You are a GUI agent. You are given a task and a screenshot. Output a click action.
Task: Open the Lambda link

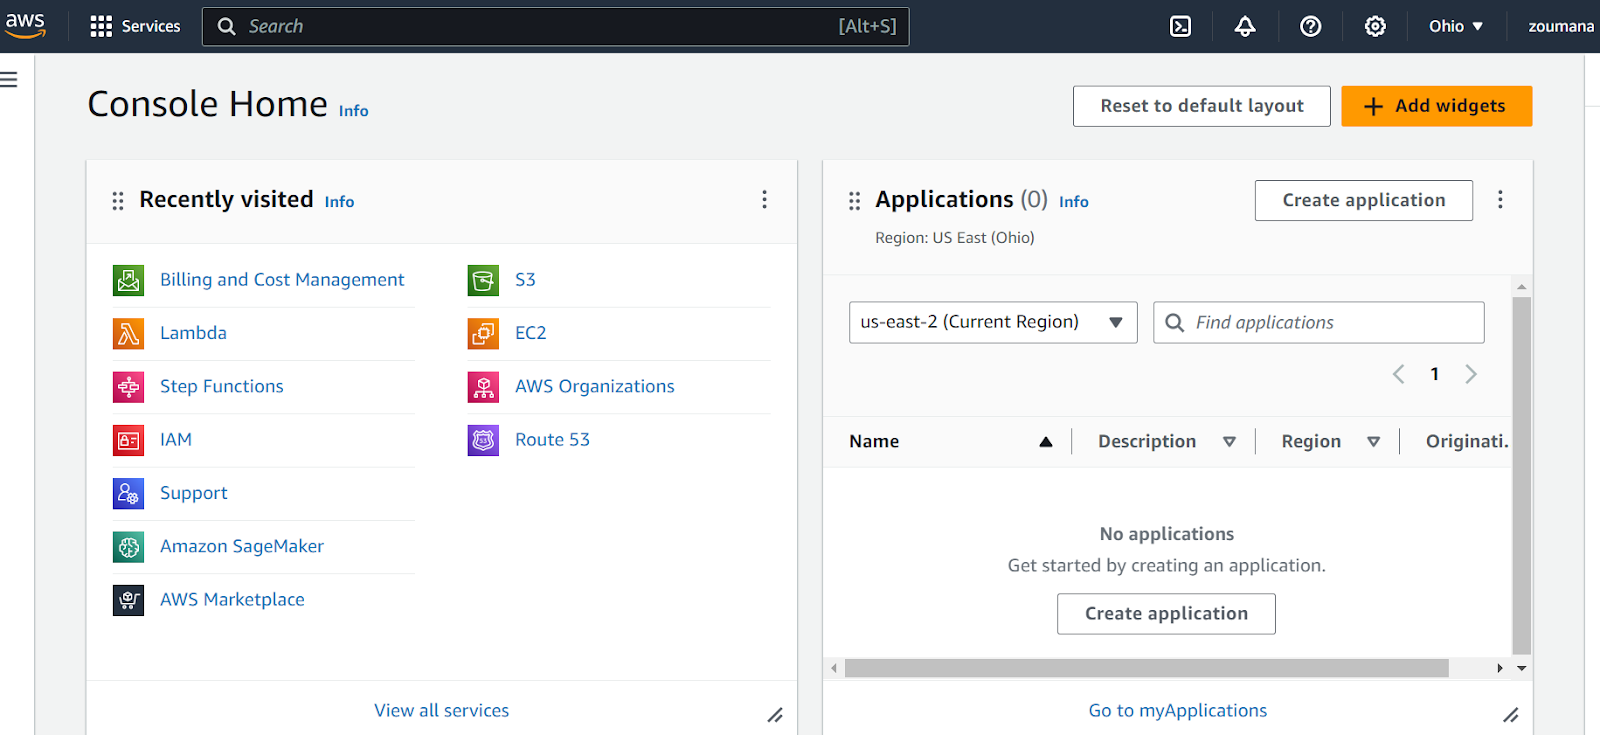click(193, 333)
